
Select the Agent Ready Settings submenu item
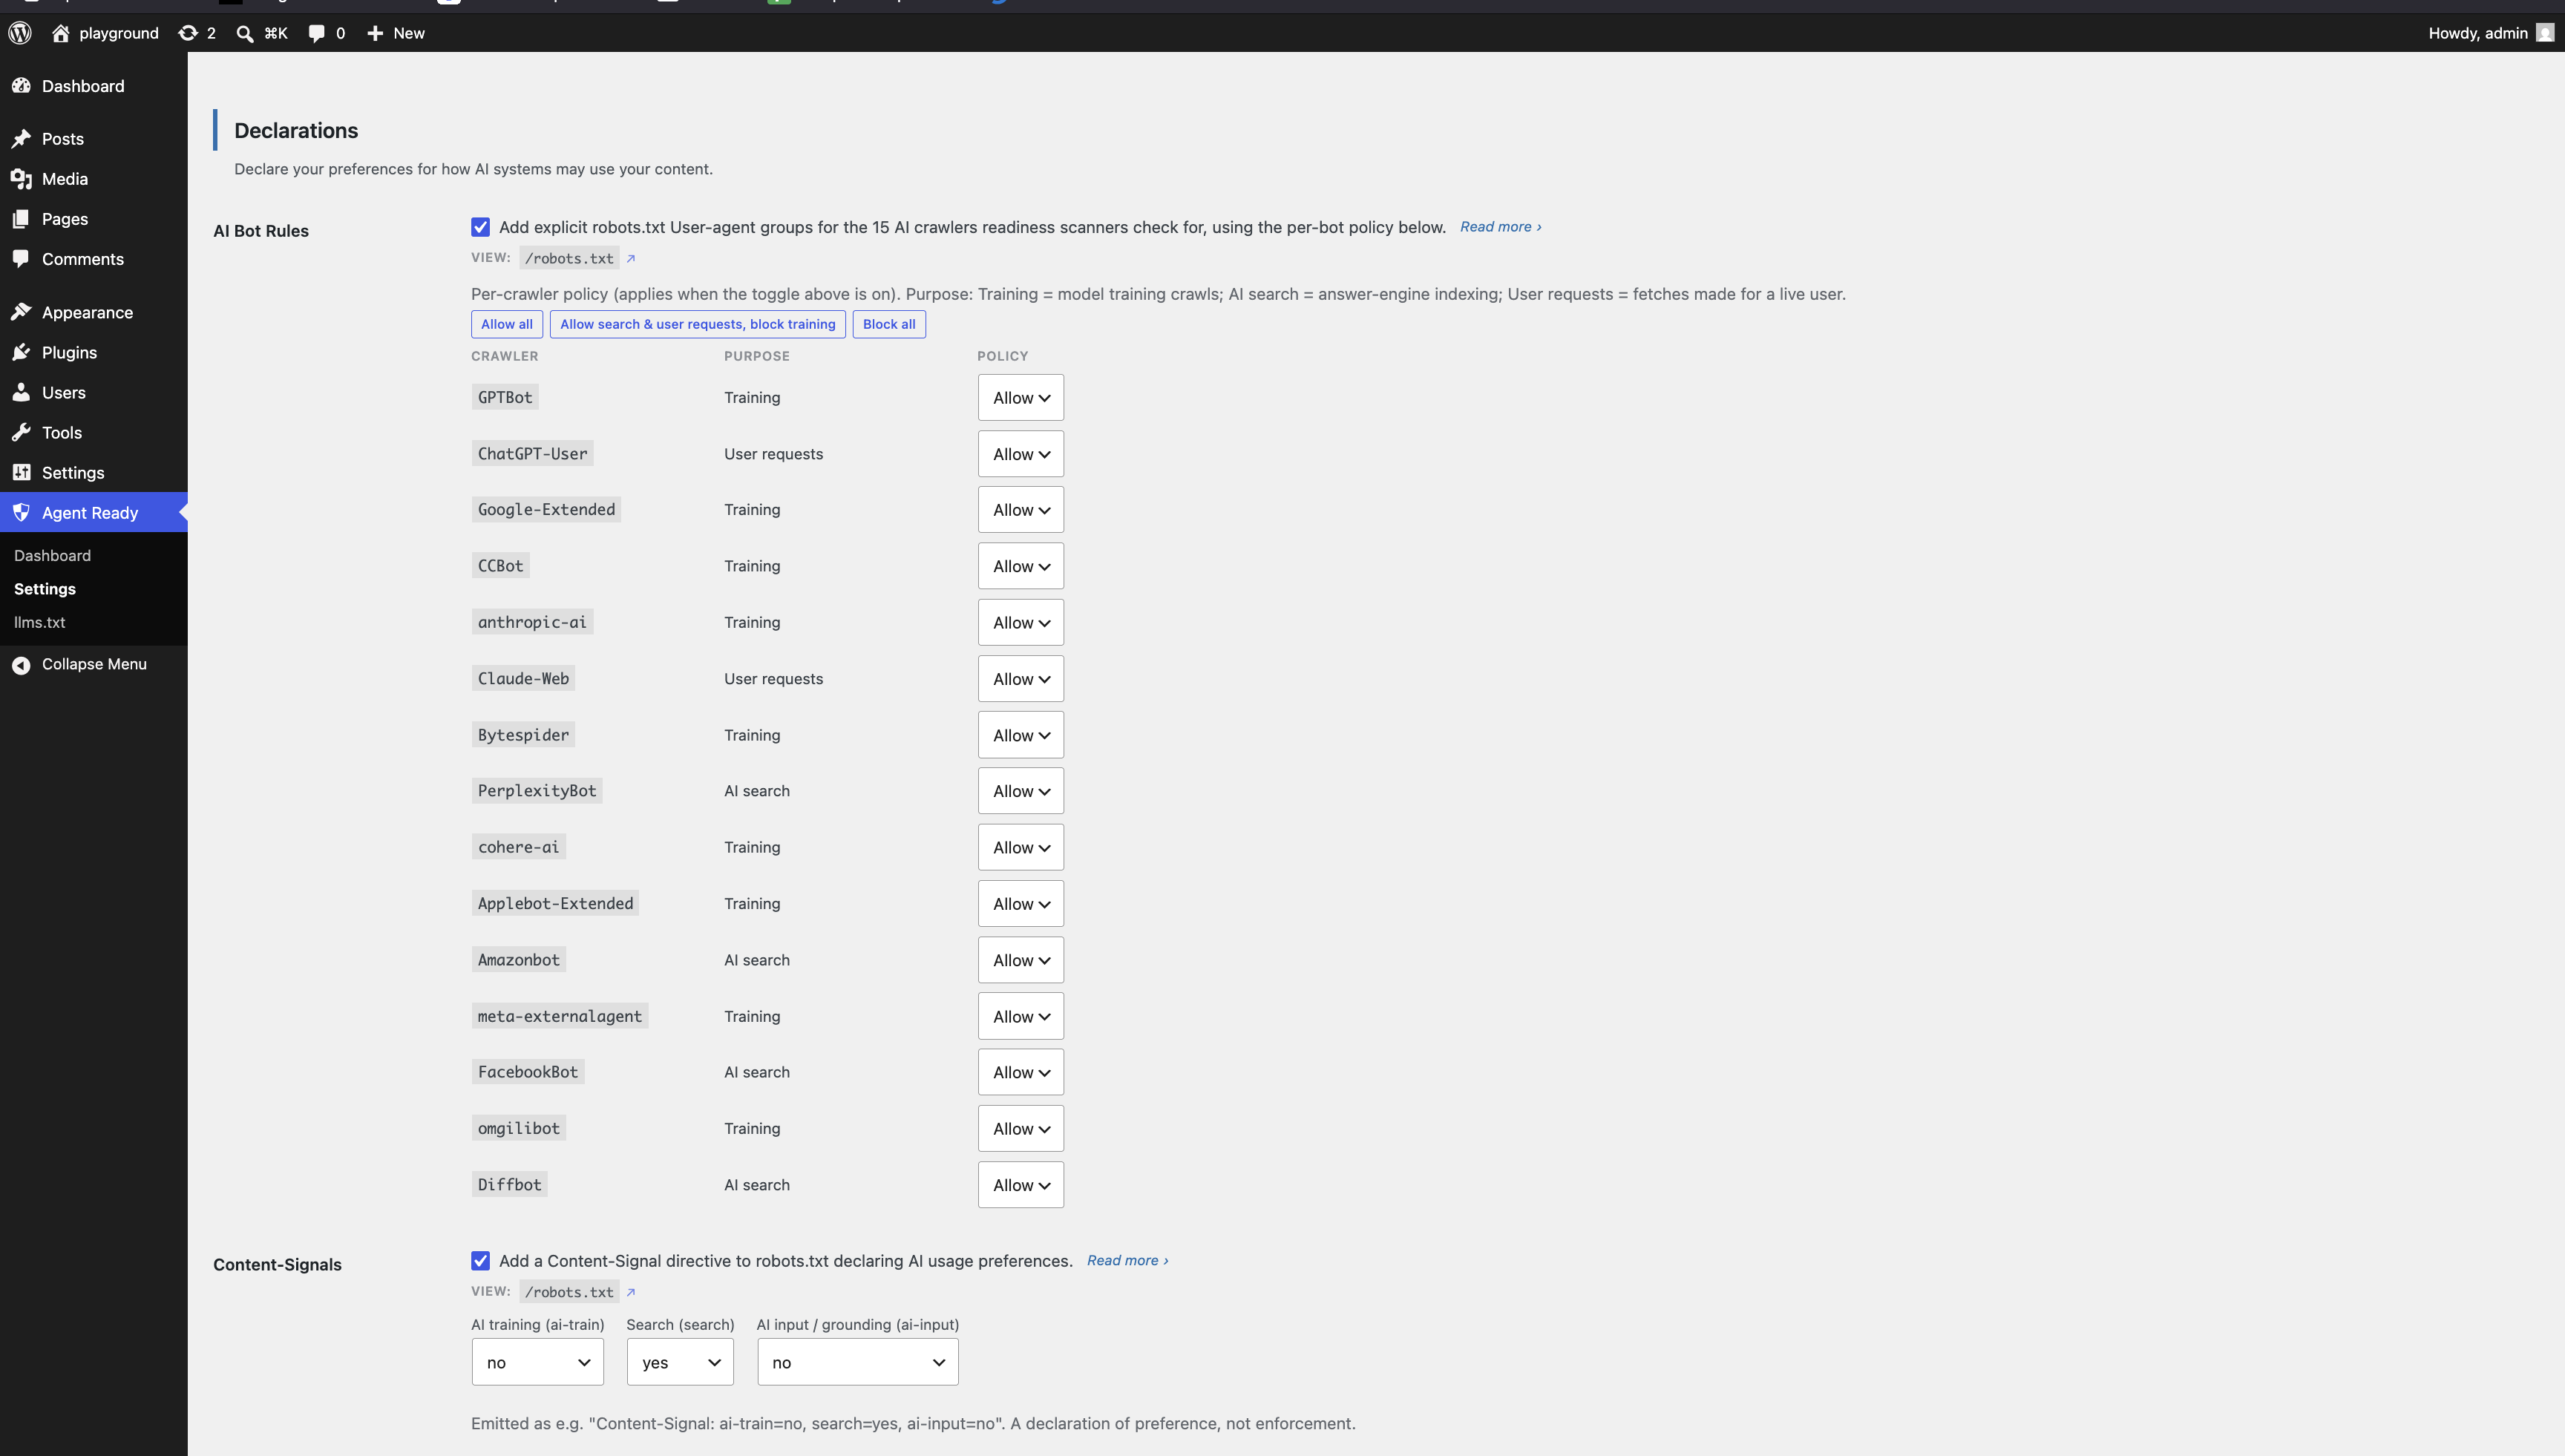pos(45,589)
